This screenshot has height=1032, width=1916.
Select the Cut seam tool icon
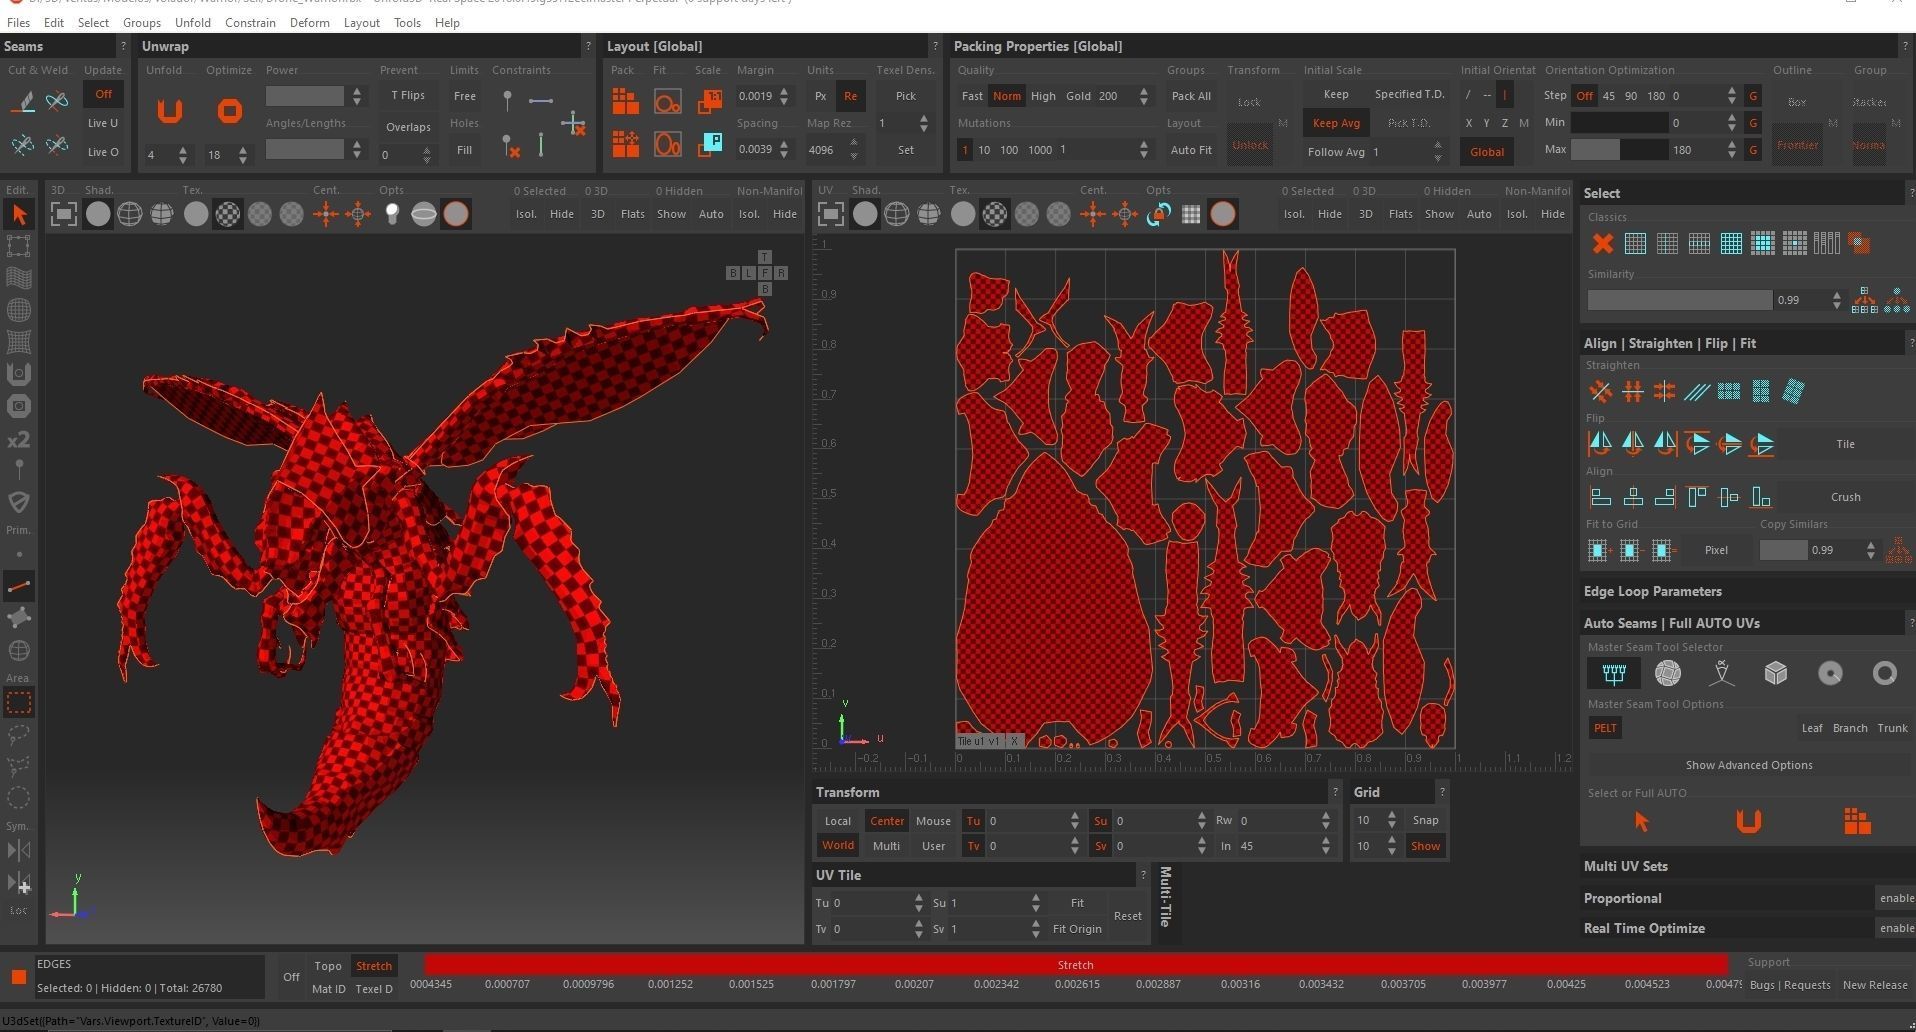click(23, 101)
